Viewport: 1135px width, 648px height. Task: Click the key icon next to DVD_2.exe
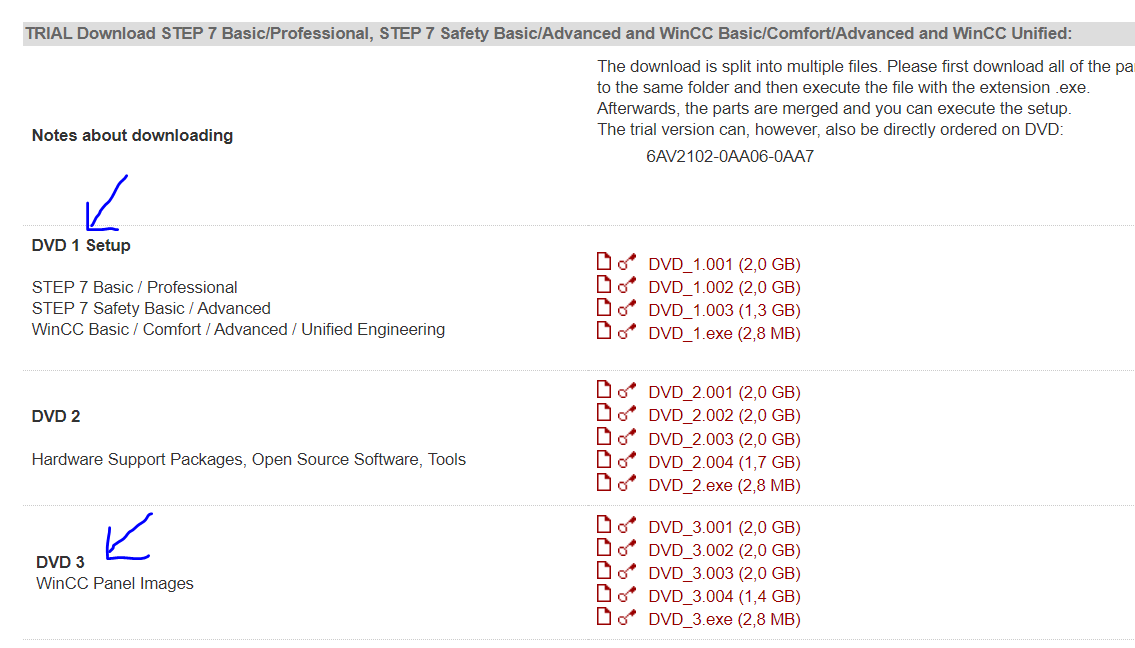(627, 485)
